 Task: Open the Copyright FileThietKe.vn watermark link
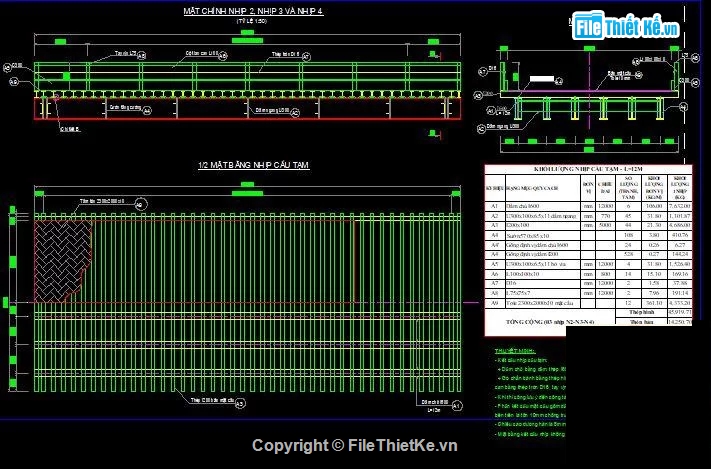click(x=354, y=445)
